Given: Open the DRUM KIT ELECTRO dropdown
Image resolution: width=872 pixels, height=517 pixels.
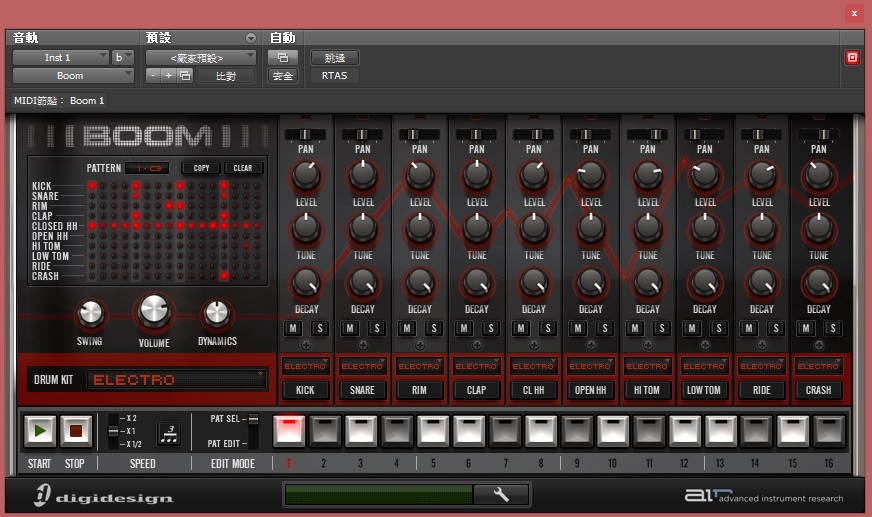Looking at the screenshot, I should 176,380.
